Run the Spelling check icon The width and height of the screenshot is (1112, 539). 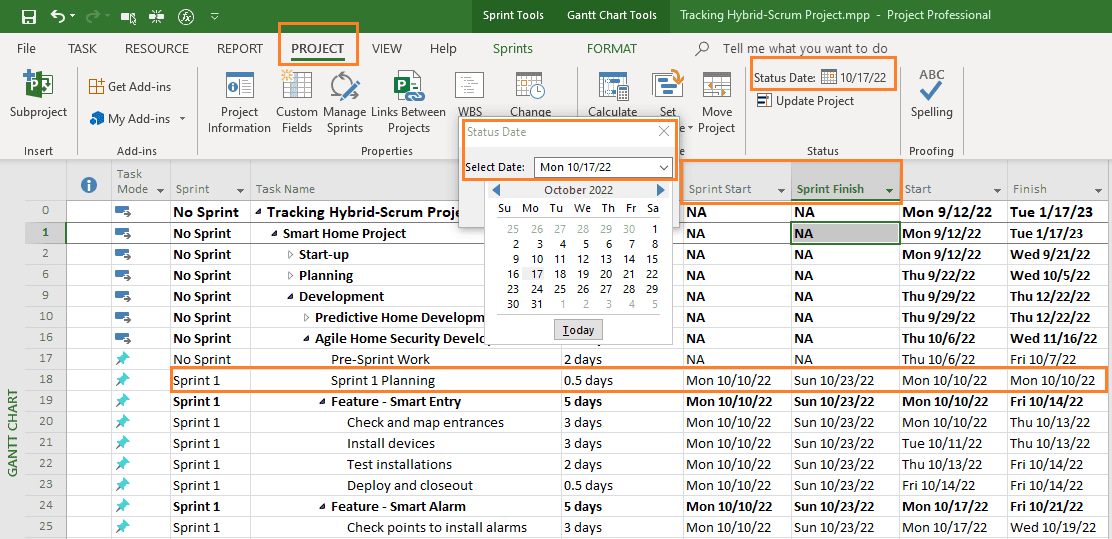931,85
